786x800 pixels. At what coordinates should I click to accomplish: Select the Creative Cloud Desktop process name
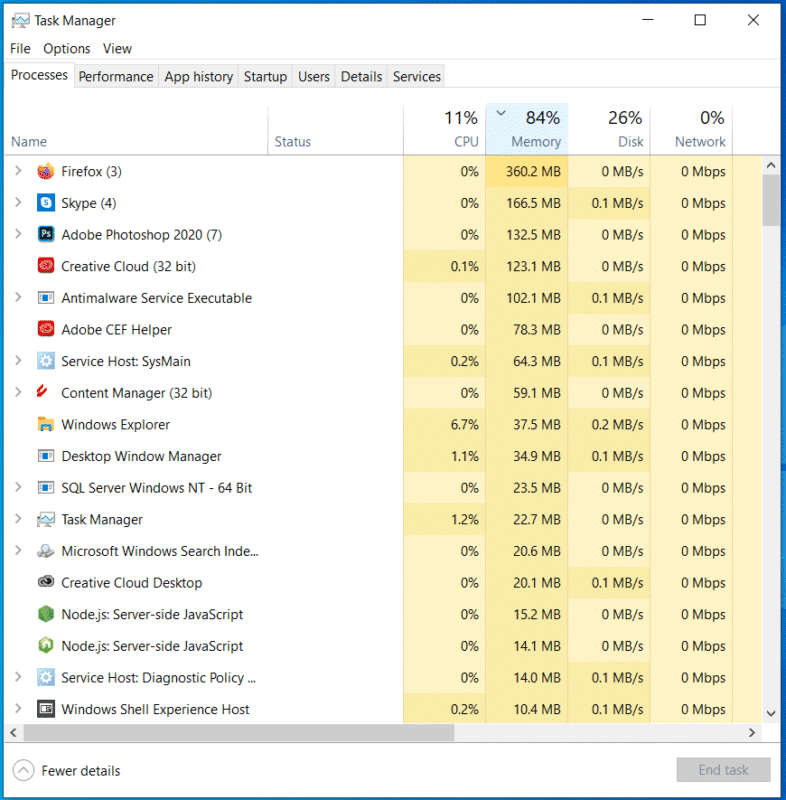pos(132,583)
